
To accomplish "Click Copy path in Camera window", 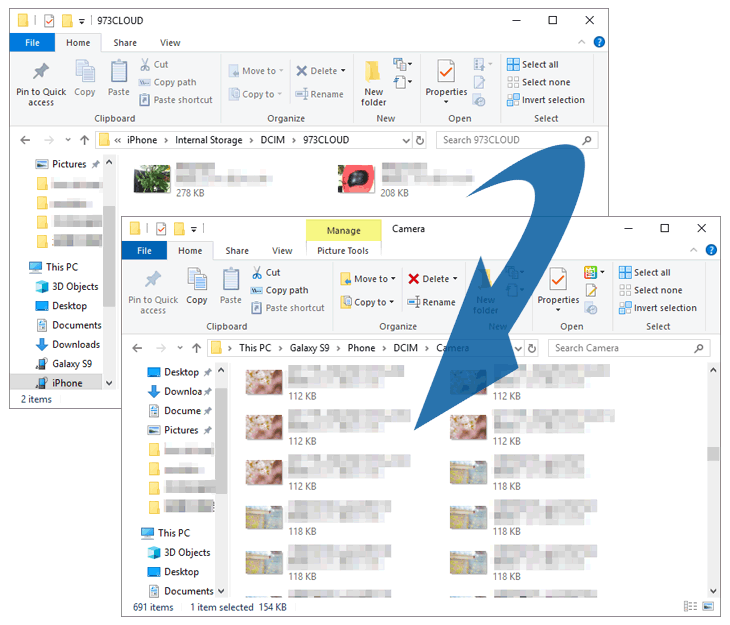I will pyautogui.click(x=279, y=290).
